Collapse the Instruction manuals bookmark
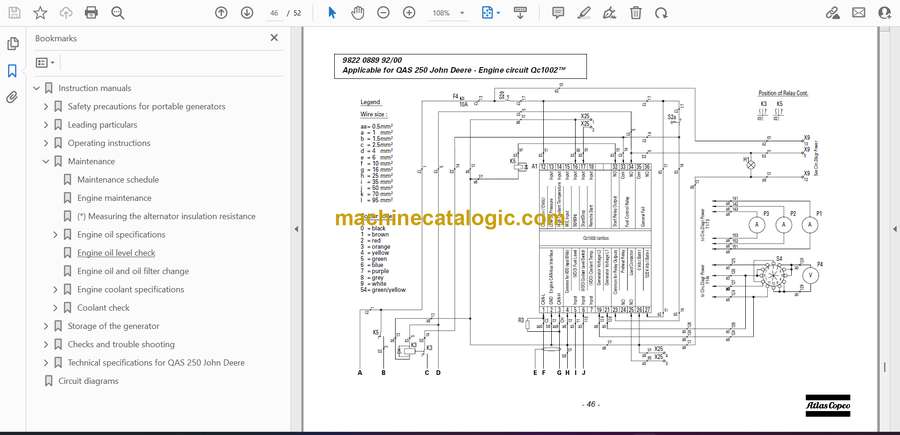900x435 pixels. tap(36, 88)
